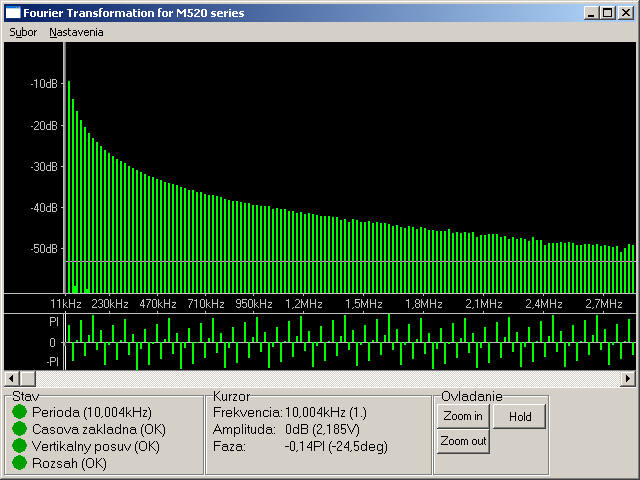
Task: Click the Vertikalny posuv (OK) text
Action: (96, 446)
